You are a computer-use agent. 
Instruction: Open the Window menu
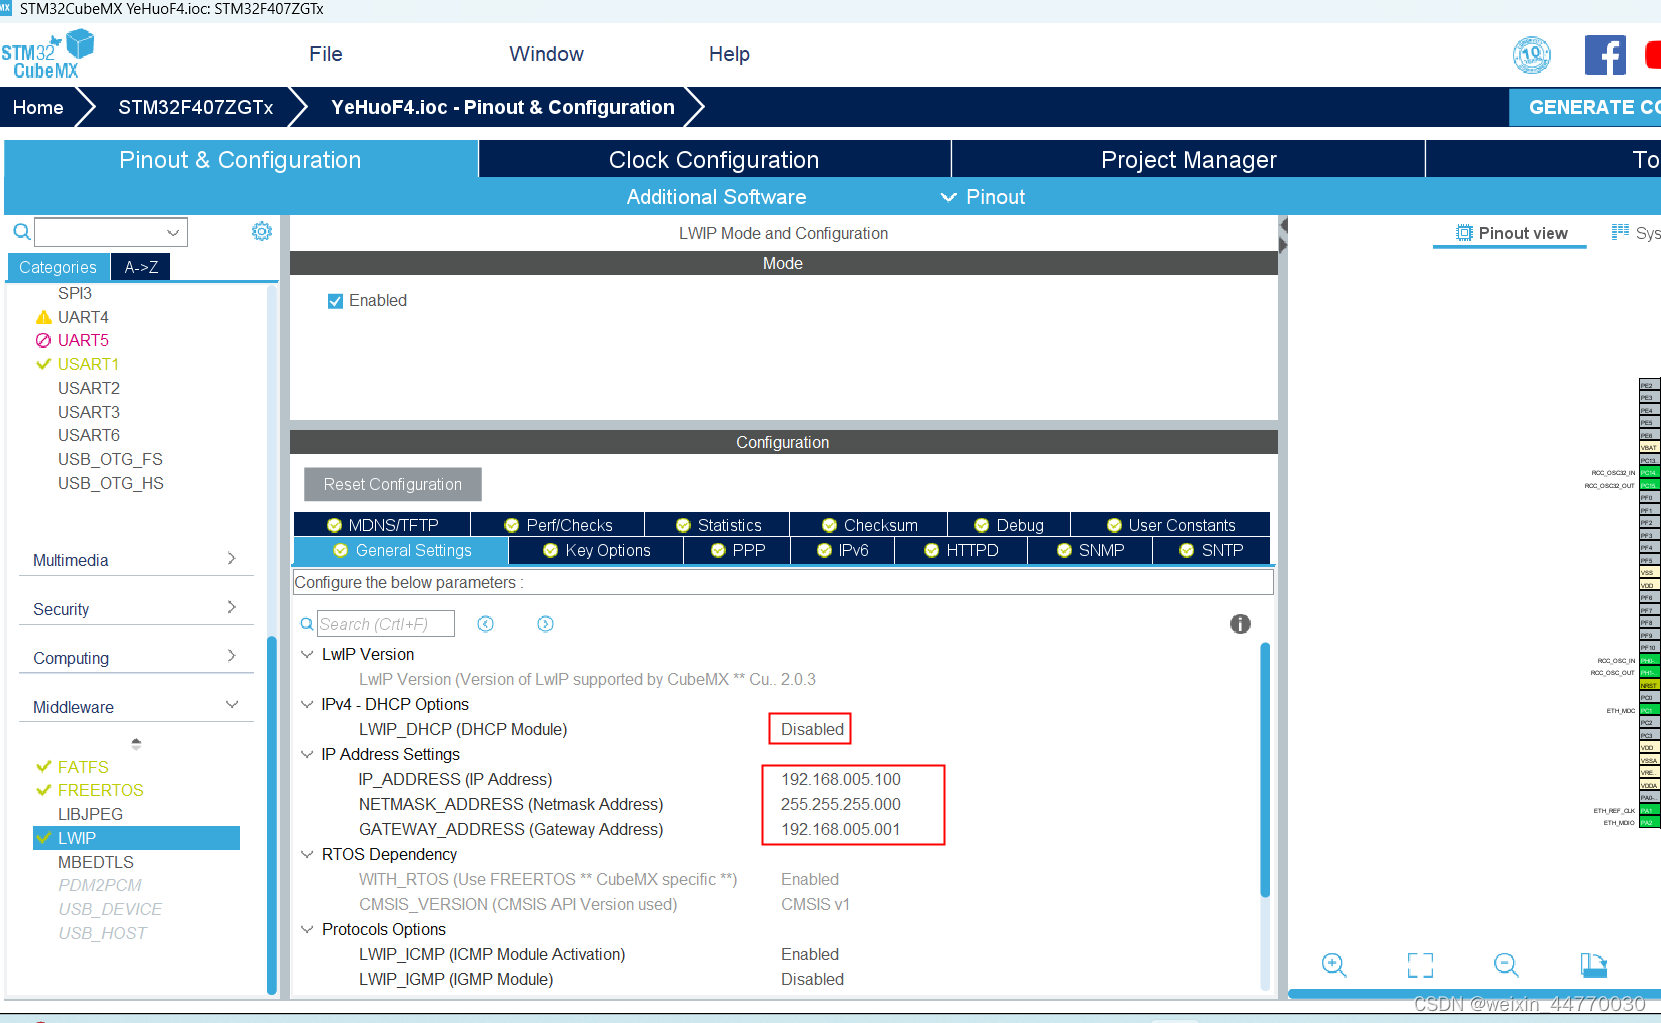click(546, 54)
